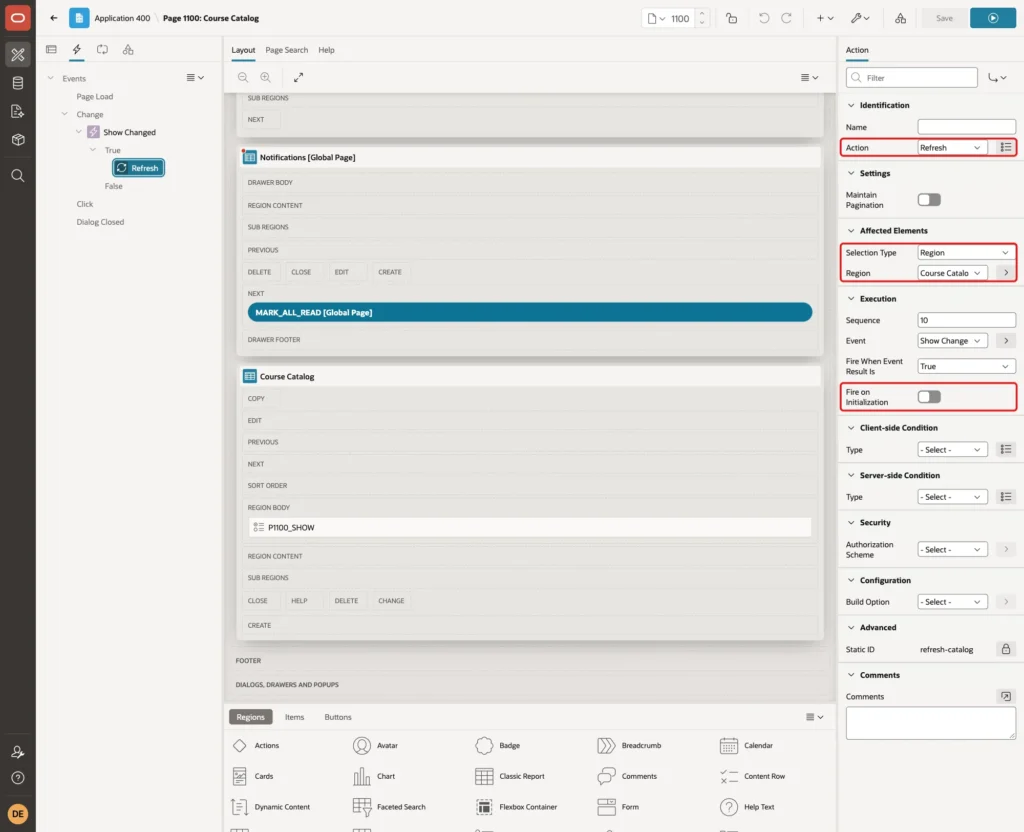Open the Event dropdown
The image size is (1024, 832).
point(952,341)
